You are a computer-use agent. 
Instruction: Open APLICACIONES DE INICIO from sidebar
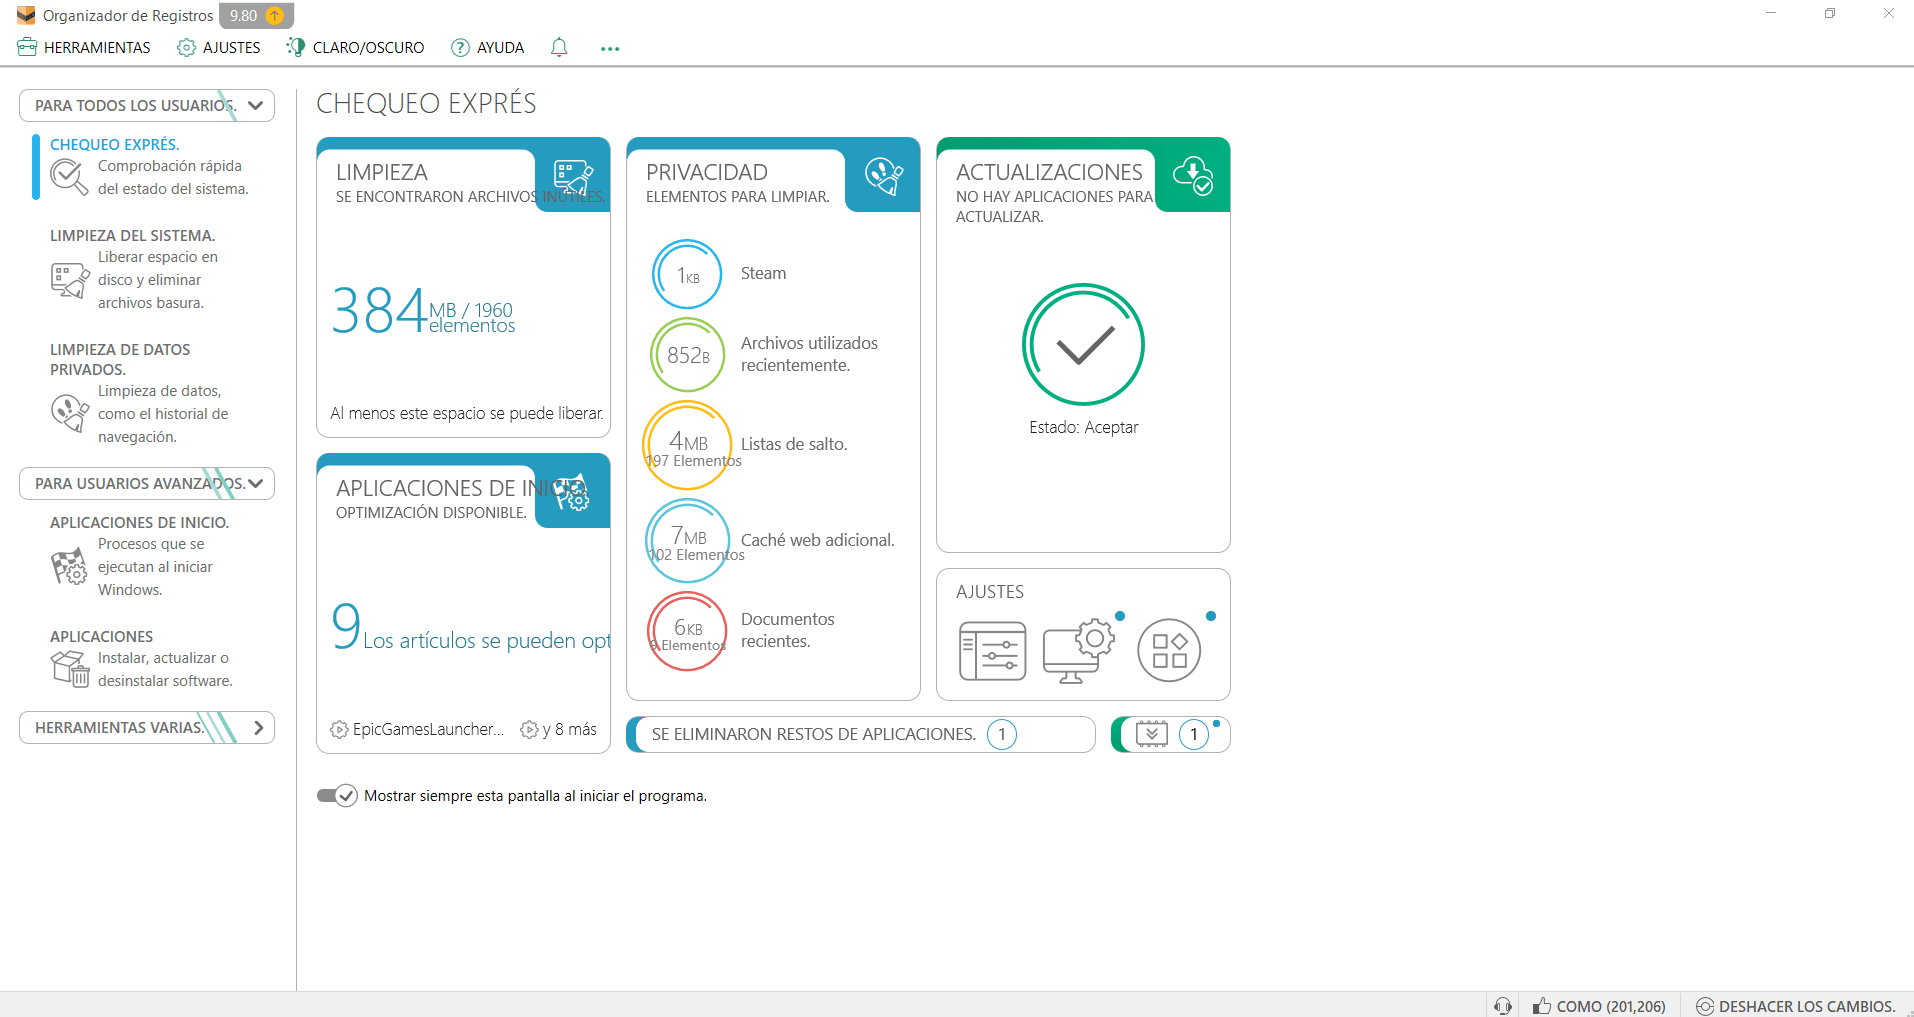[139, 522]
